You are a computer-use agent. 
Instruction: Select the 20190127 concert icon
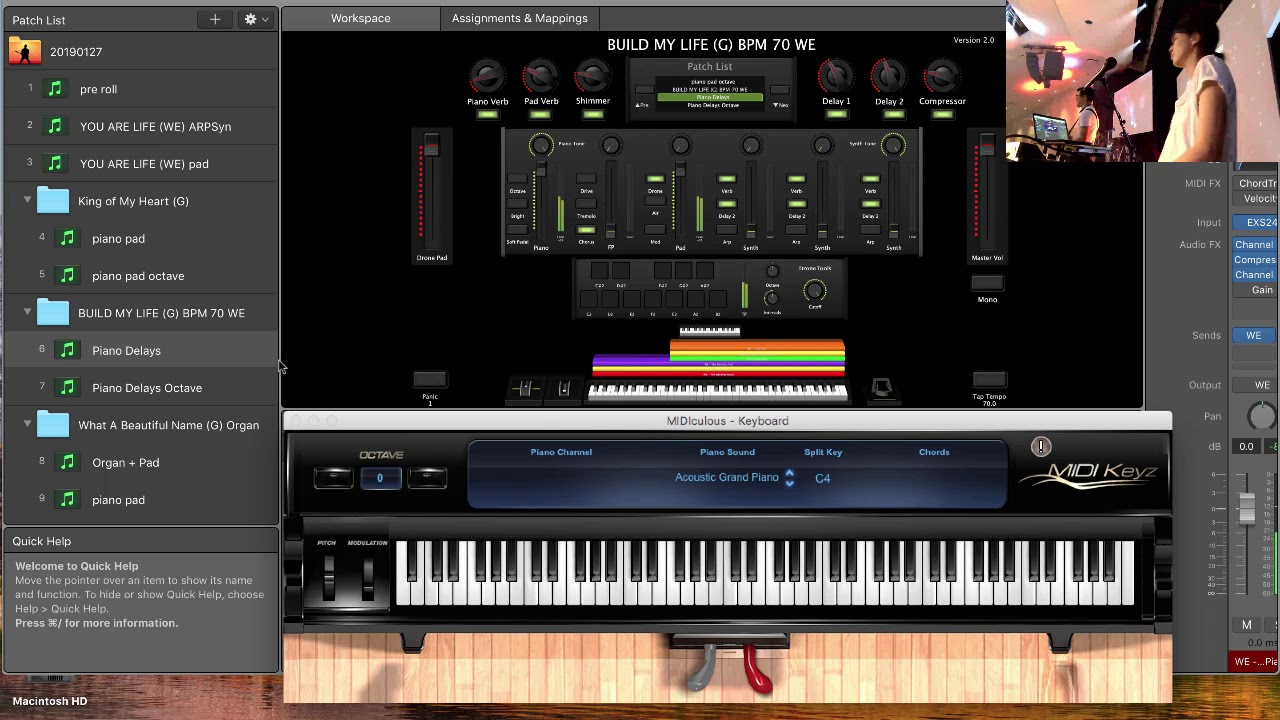click(x=25, y=52)
